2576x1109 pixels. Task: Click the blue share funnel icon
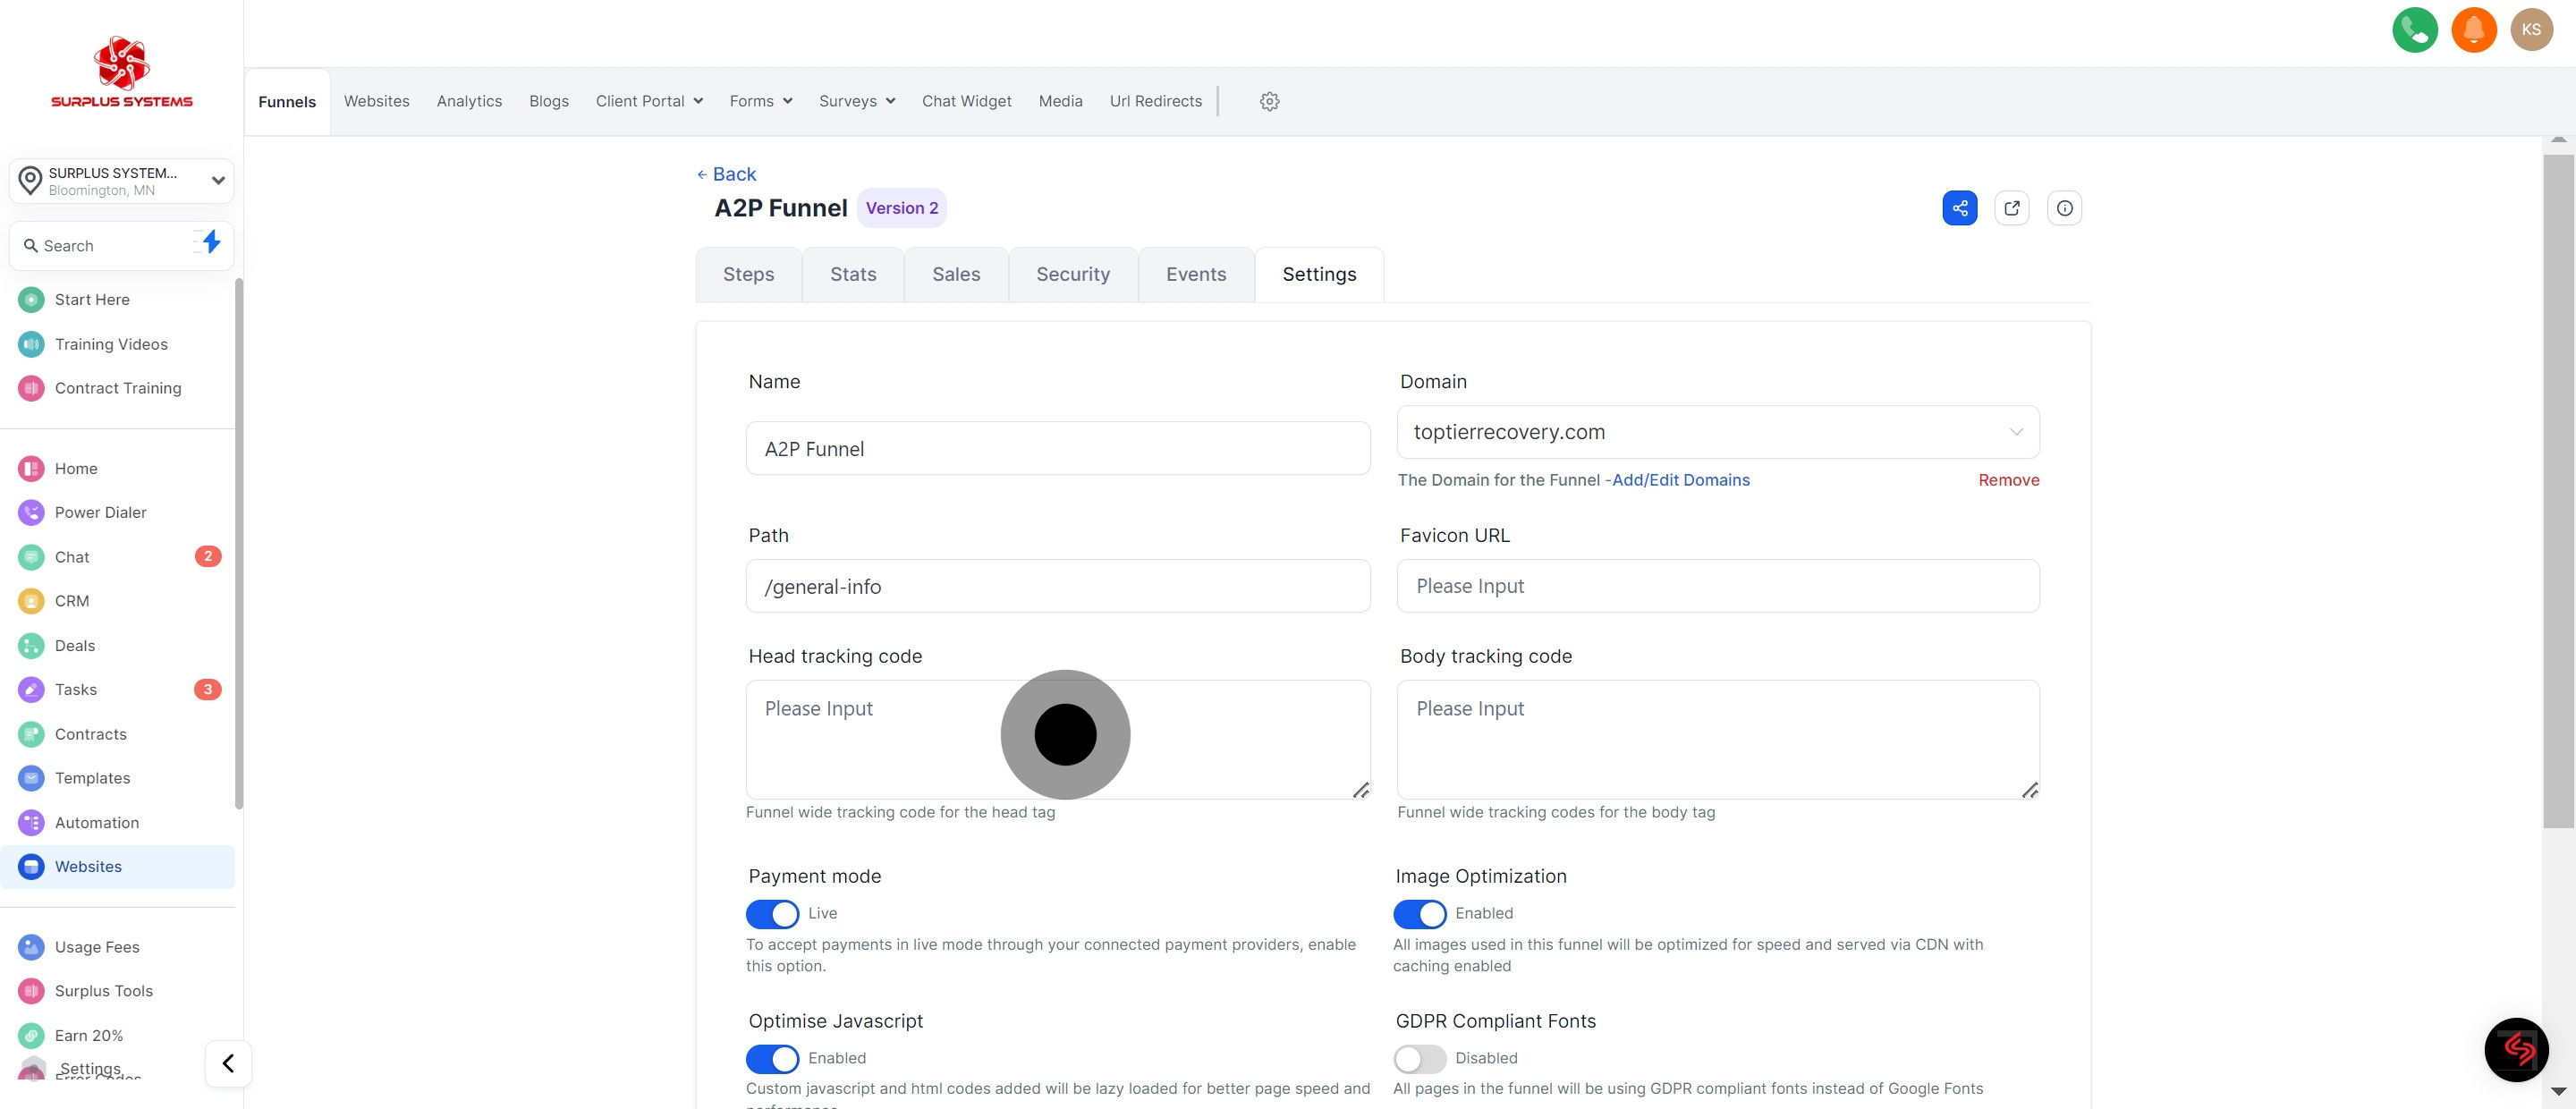(x=1959, y=208)
